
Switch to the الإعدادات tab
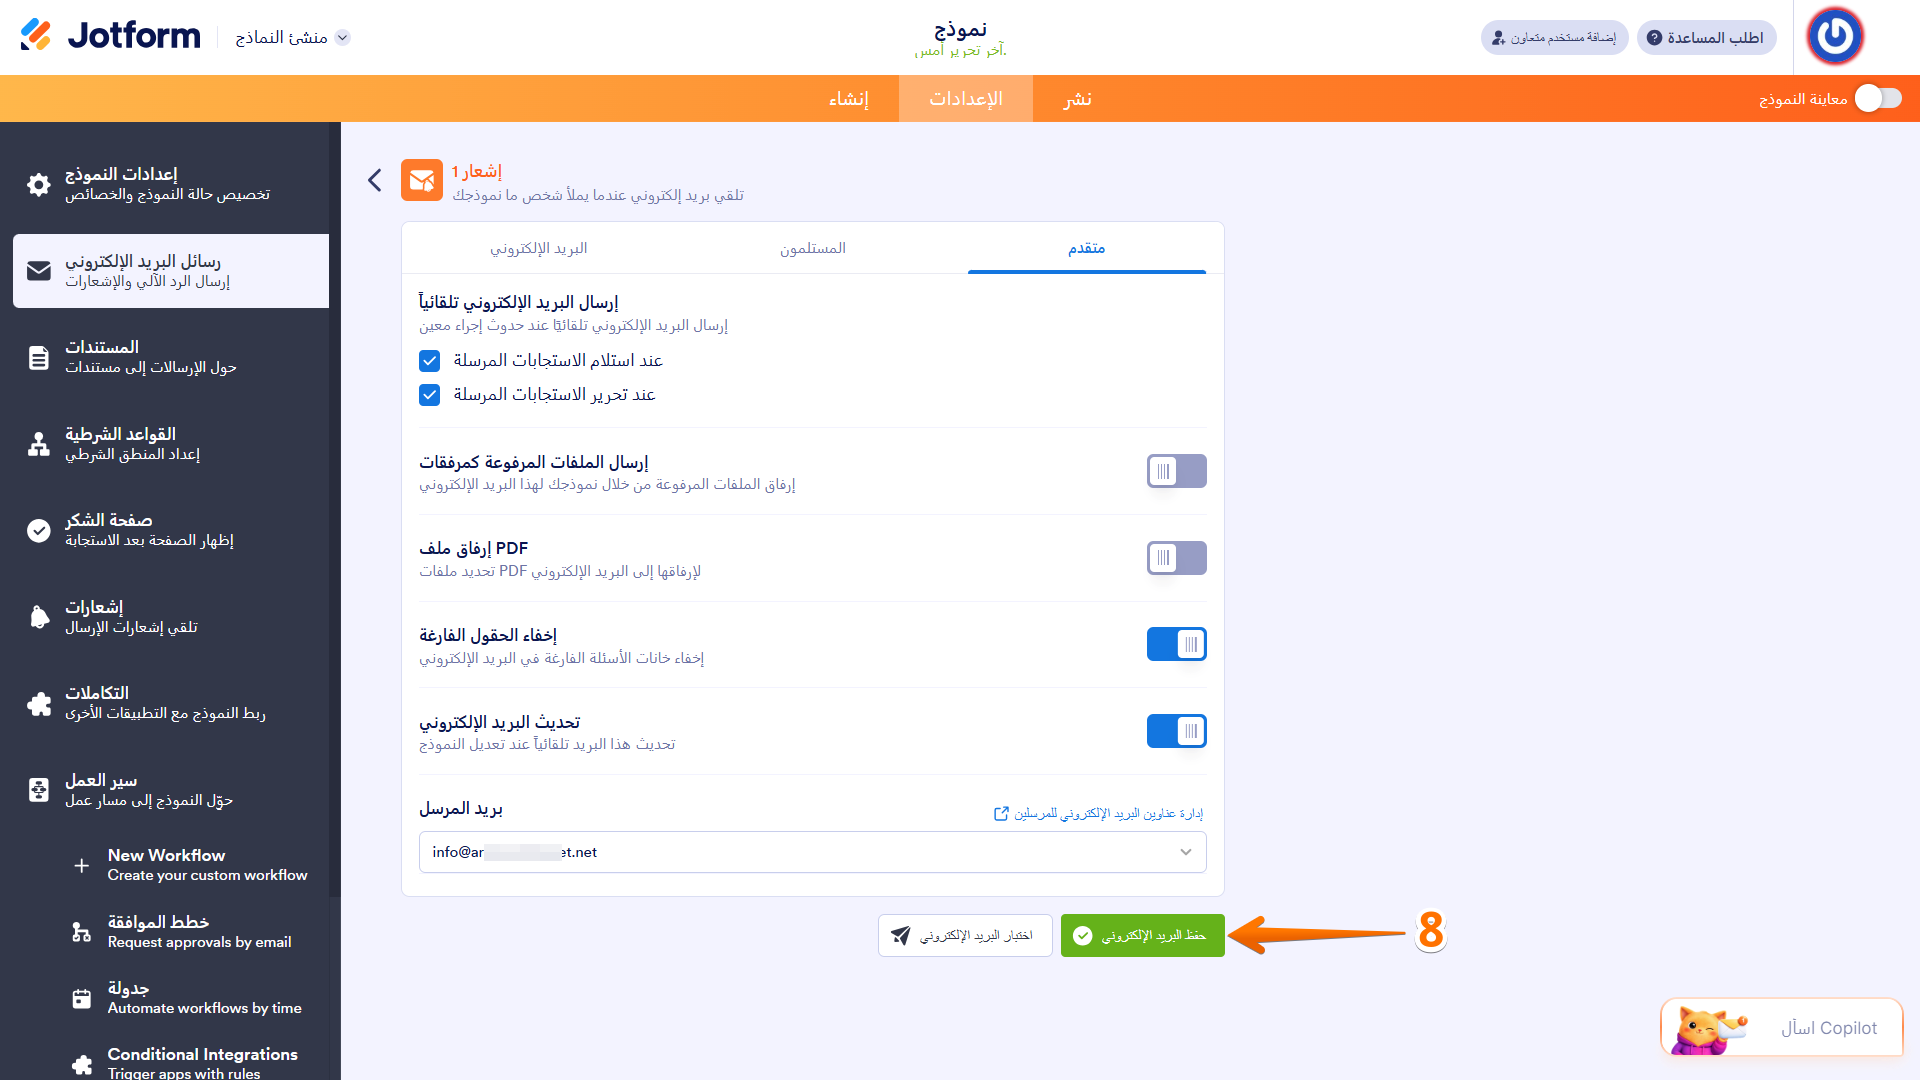click(965, 98)
